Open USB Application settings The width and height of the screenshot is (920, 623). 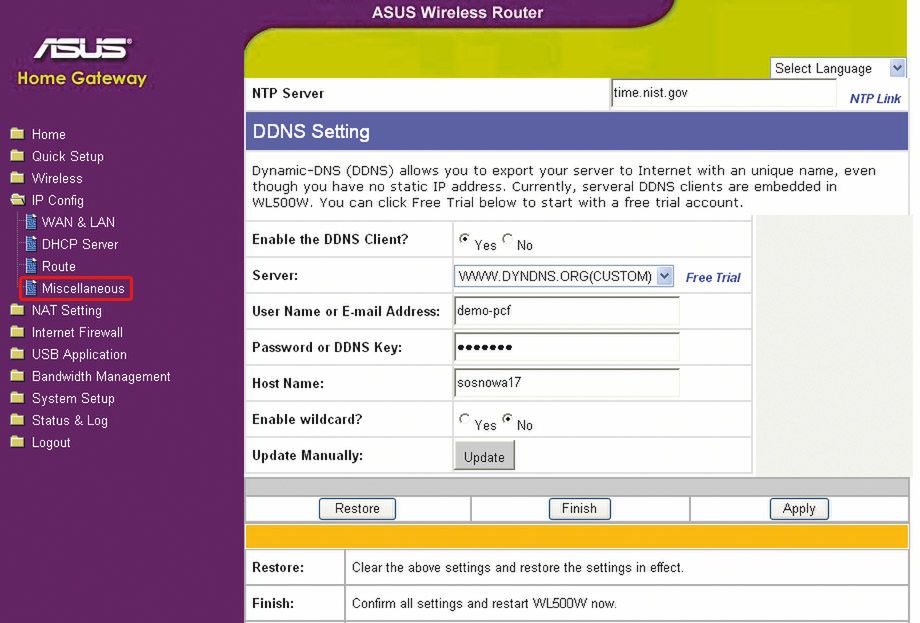tap(79, 354)
